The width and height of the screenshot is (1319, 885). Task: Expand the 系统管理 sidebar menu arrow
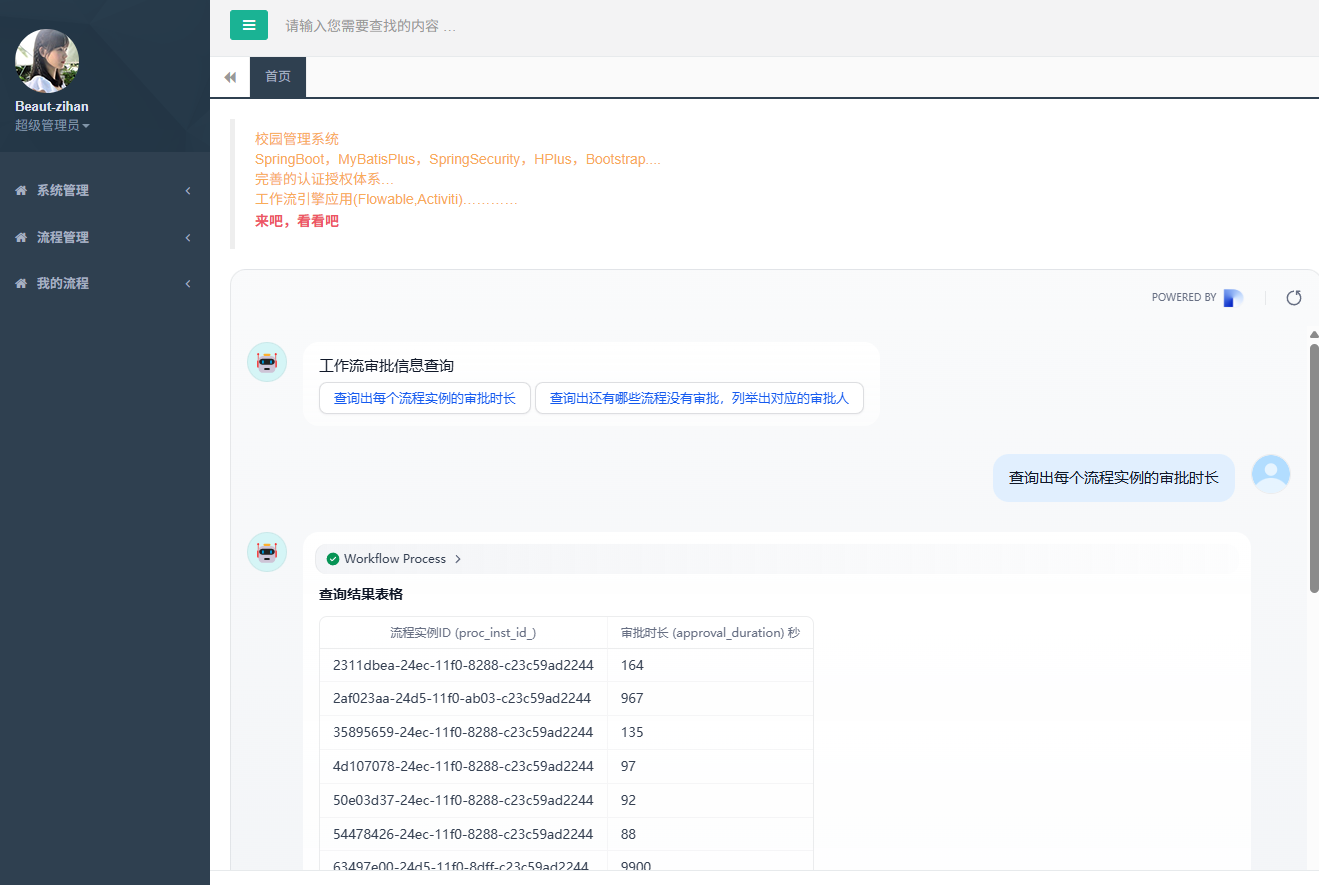[188, 191]
